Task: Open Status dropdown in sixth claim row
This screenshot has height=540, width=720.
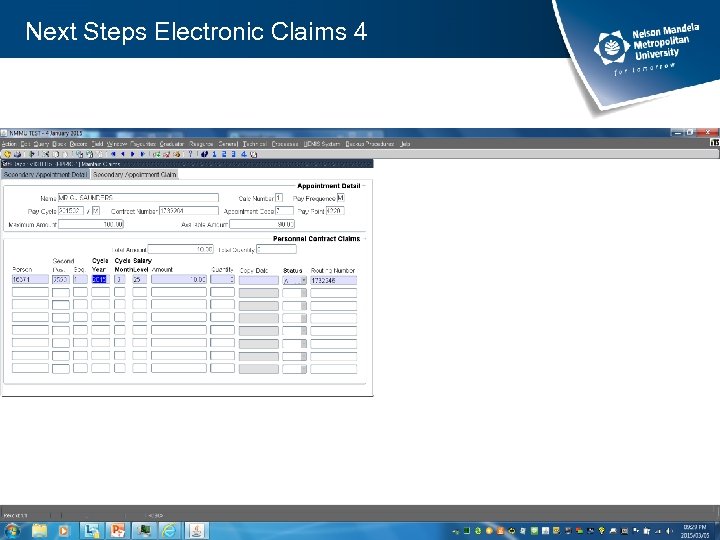Action: tap(304, 343)
